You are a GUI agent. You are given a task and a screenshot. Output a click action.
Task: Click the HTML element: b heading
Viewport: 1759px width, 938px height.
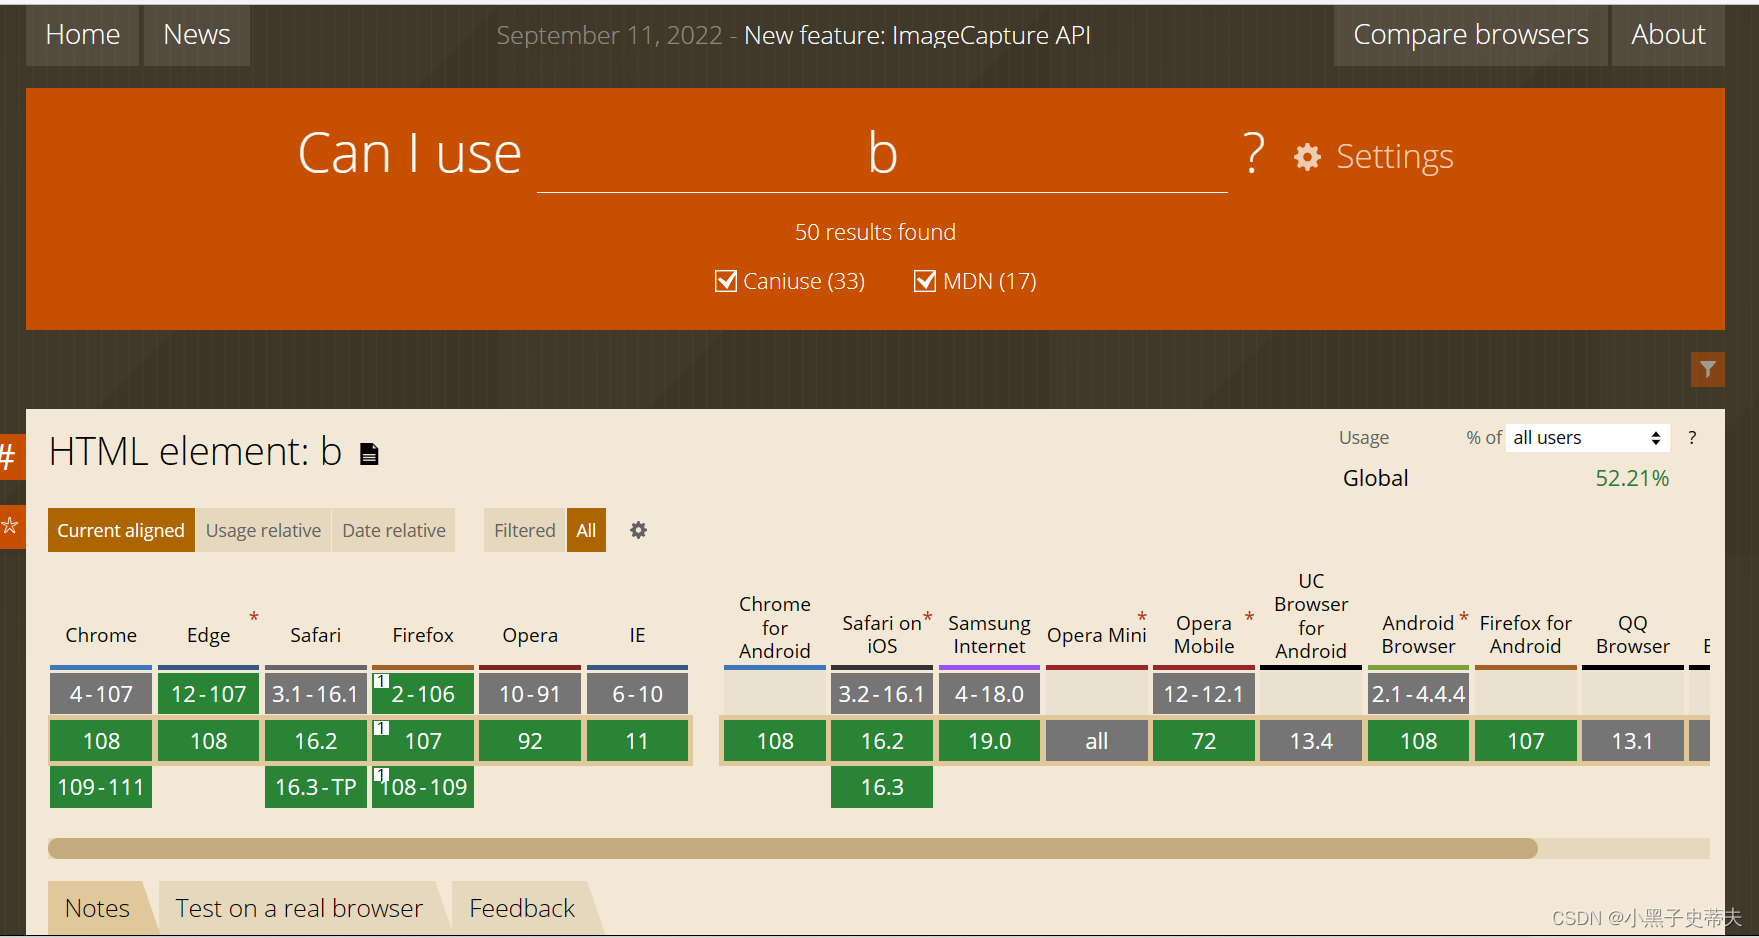pyautogui.click(x=196, y=452)
